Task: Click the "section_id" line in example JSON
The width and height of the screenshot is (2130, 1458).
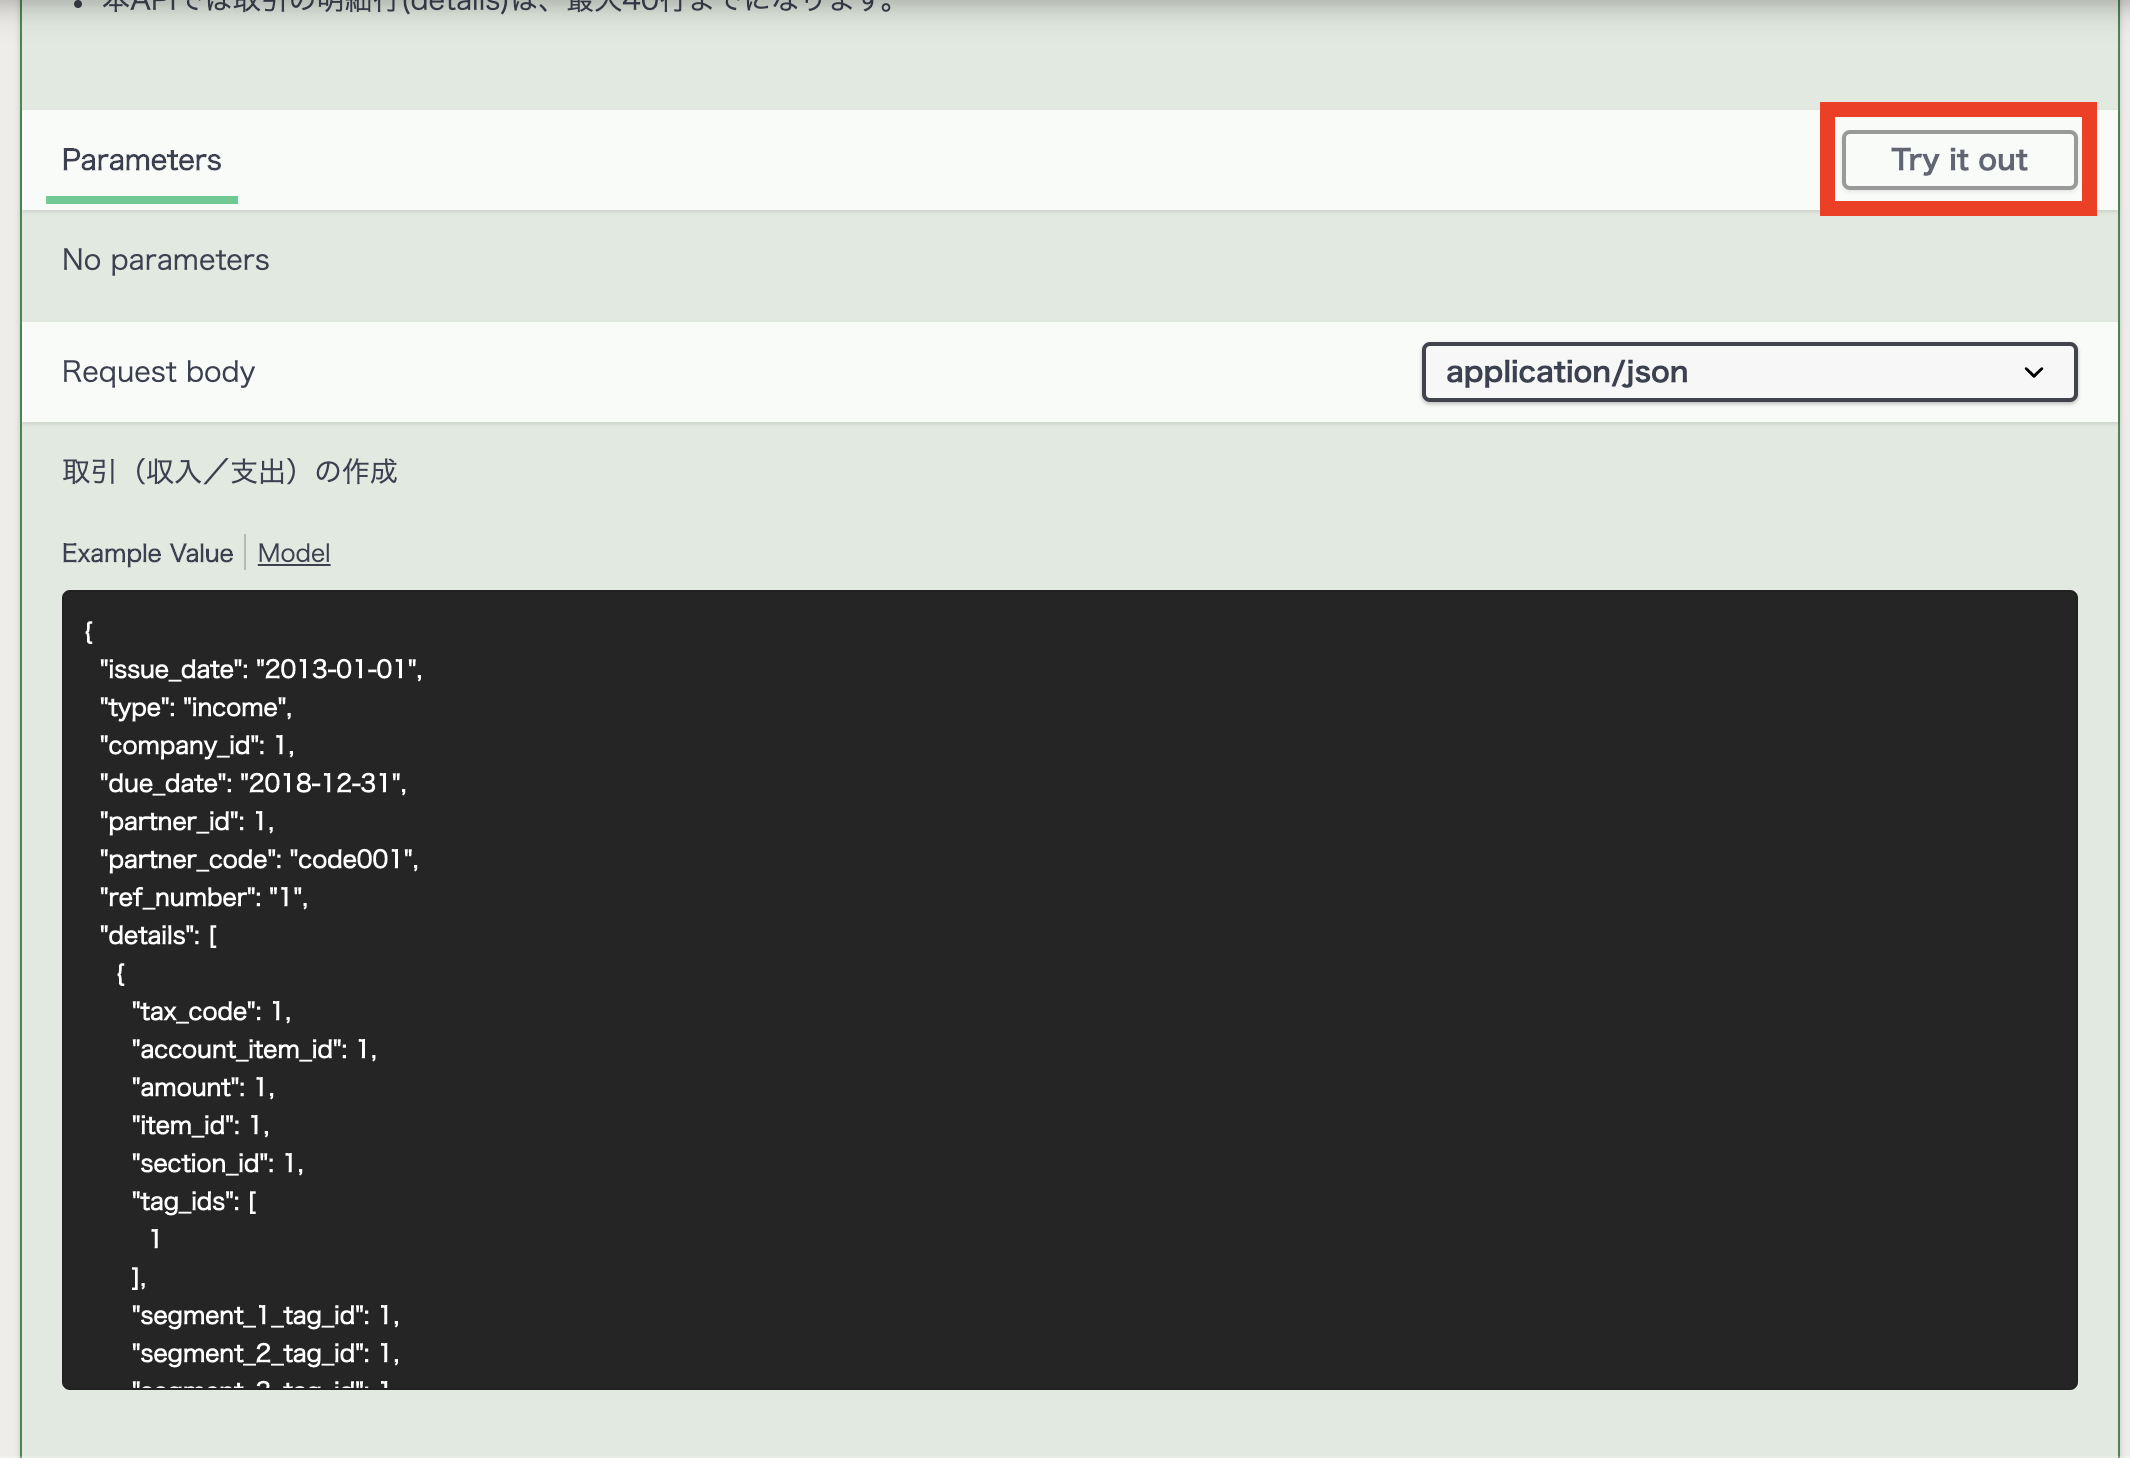Action: tap(216, 1163)
